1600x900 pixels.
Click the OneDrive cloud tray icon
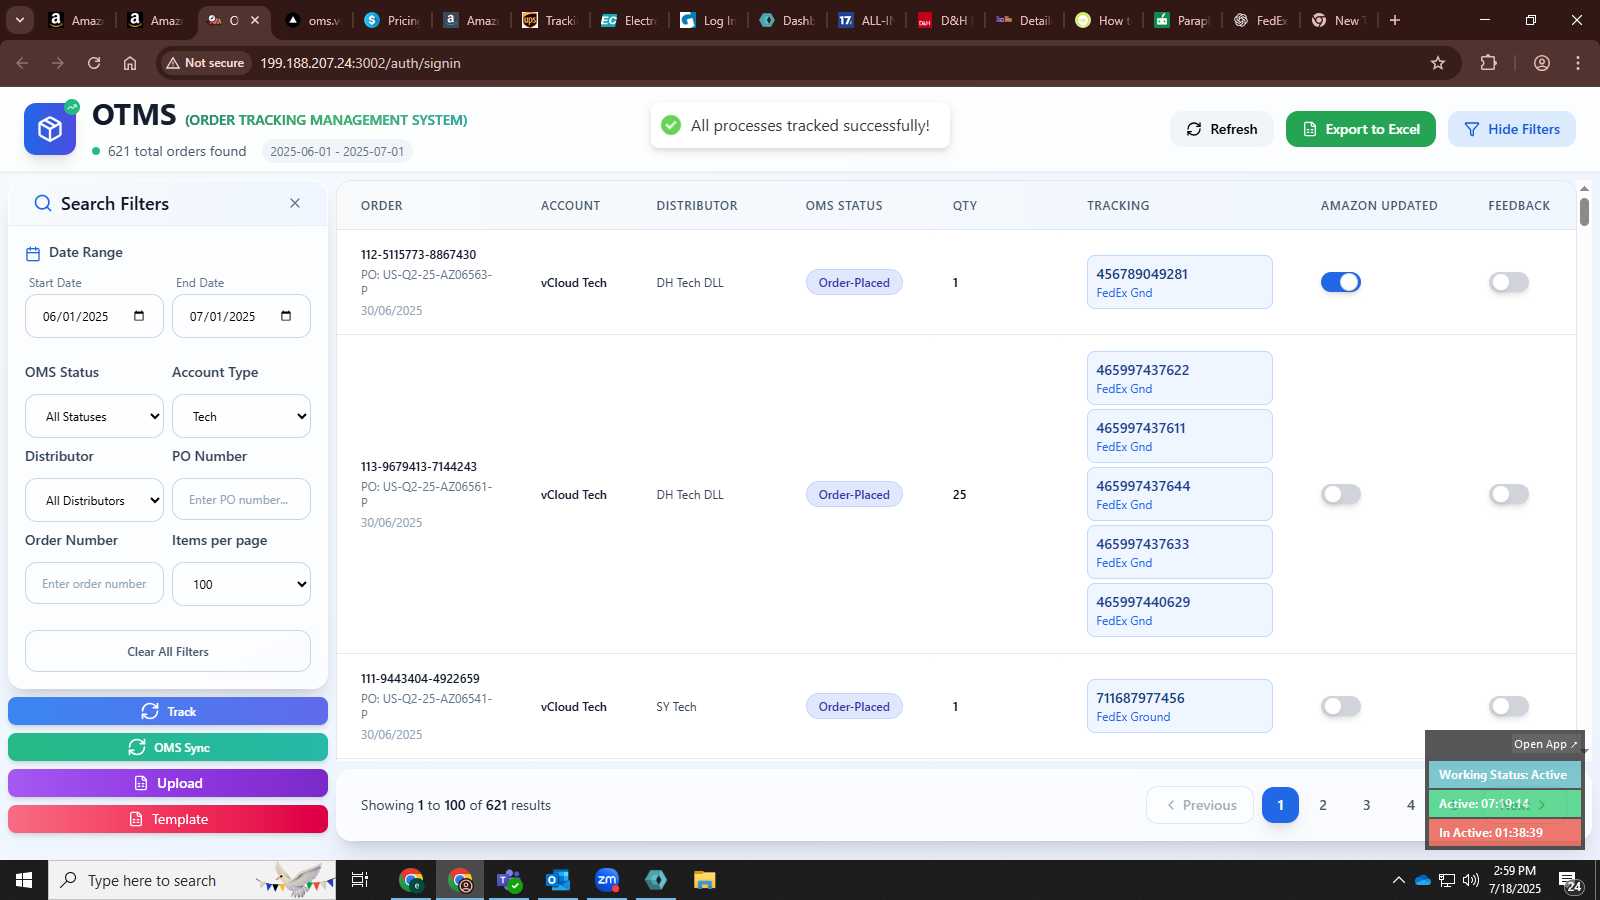1422,880
